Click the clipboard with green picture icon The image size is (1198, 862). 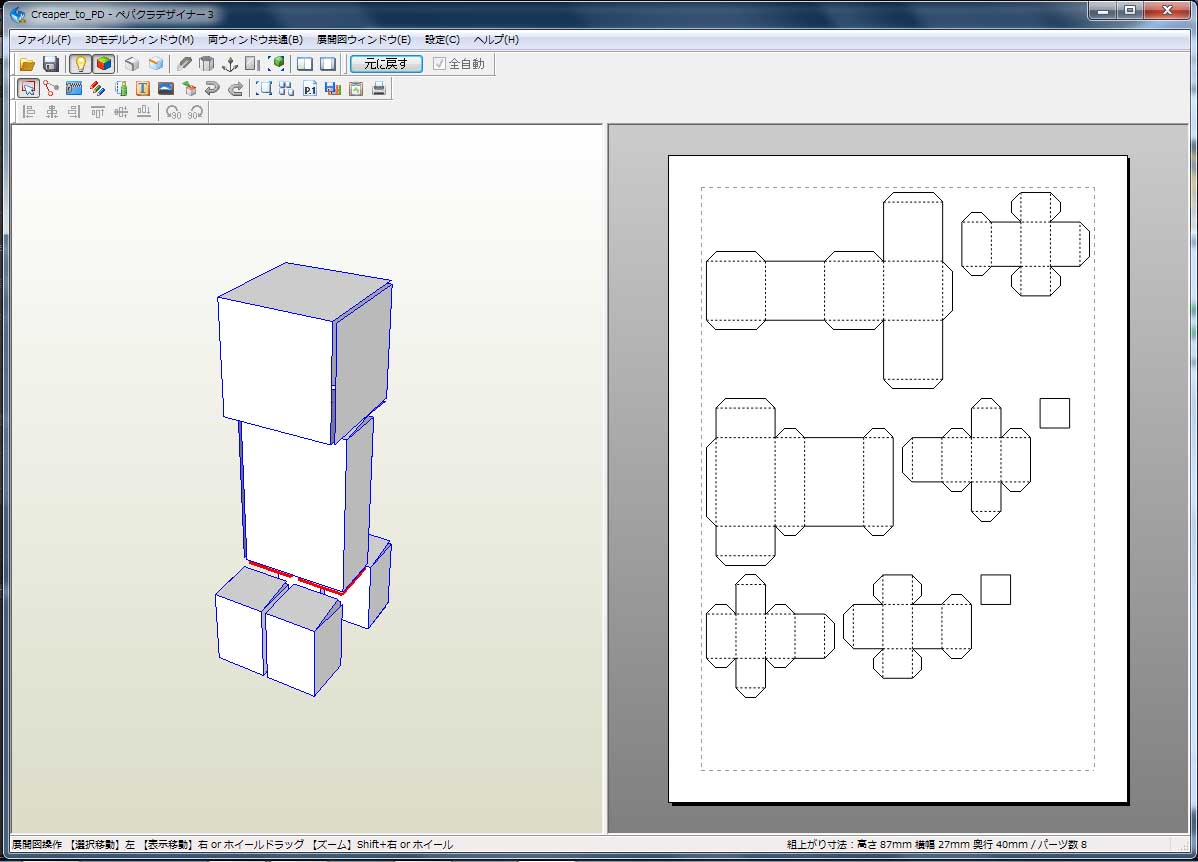click(x=356, y=89)
